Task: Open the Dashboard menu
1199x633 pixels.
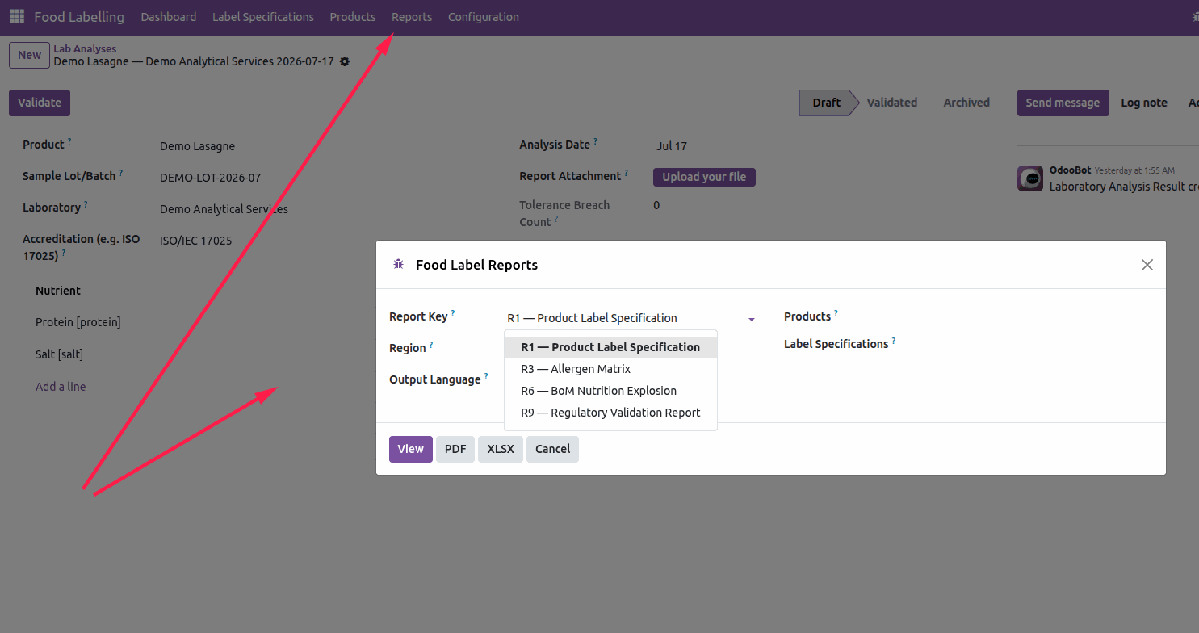Action: (x=168, y=17)
